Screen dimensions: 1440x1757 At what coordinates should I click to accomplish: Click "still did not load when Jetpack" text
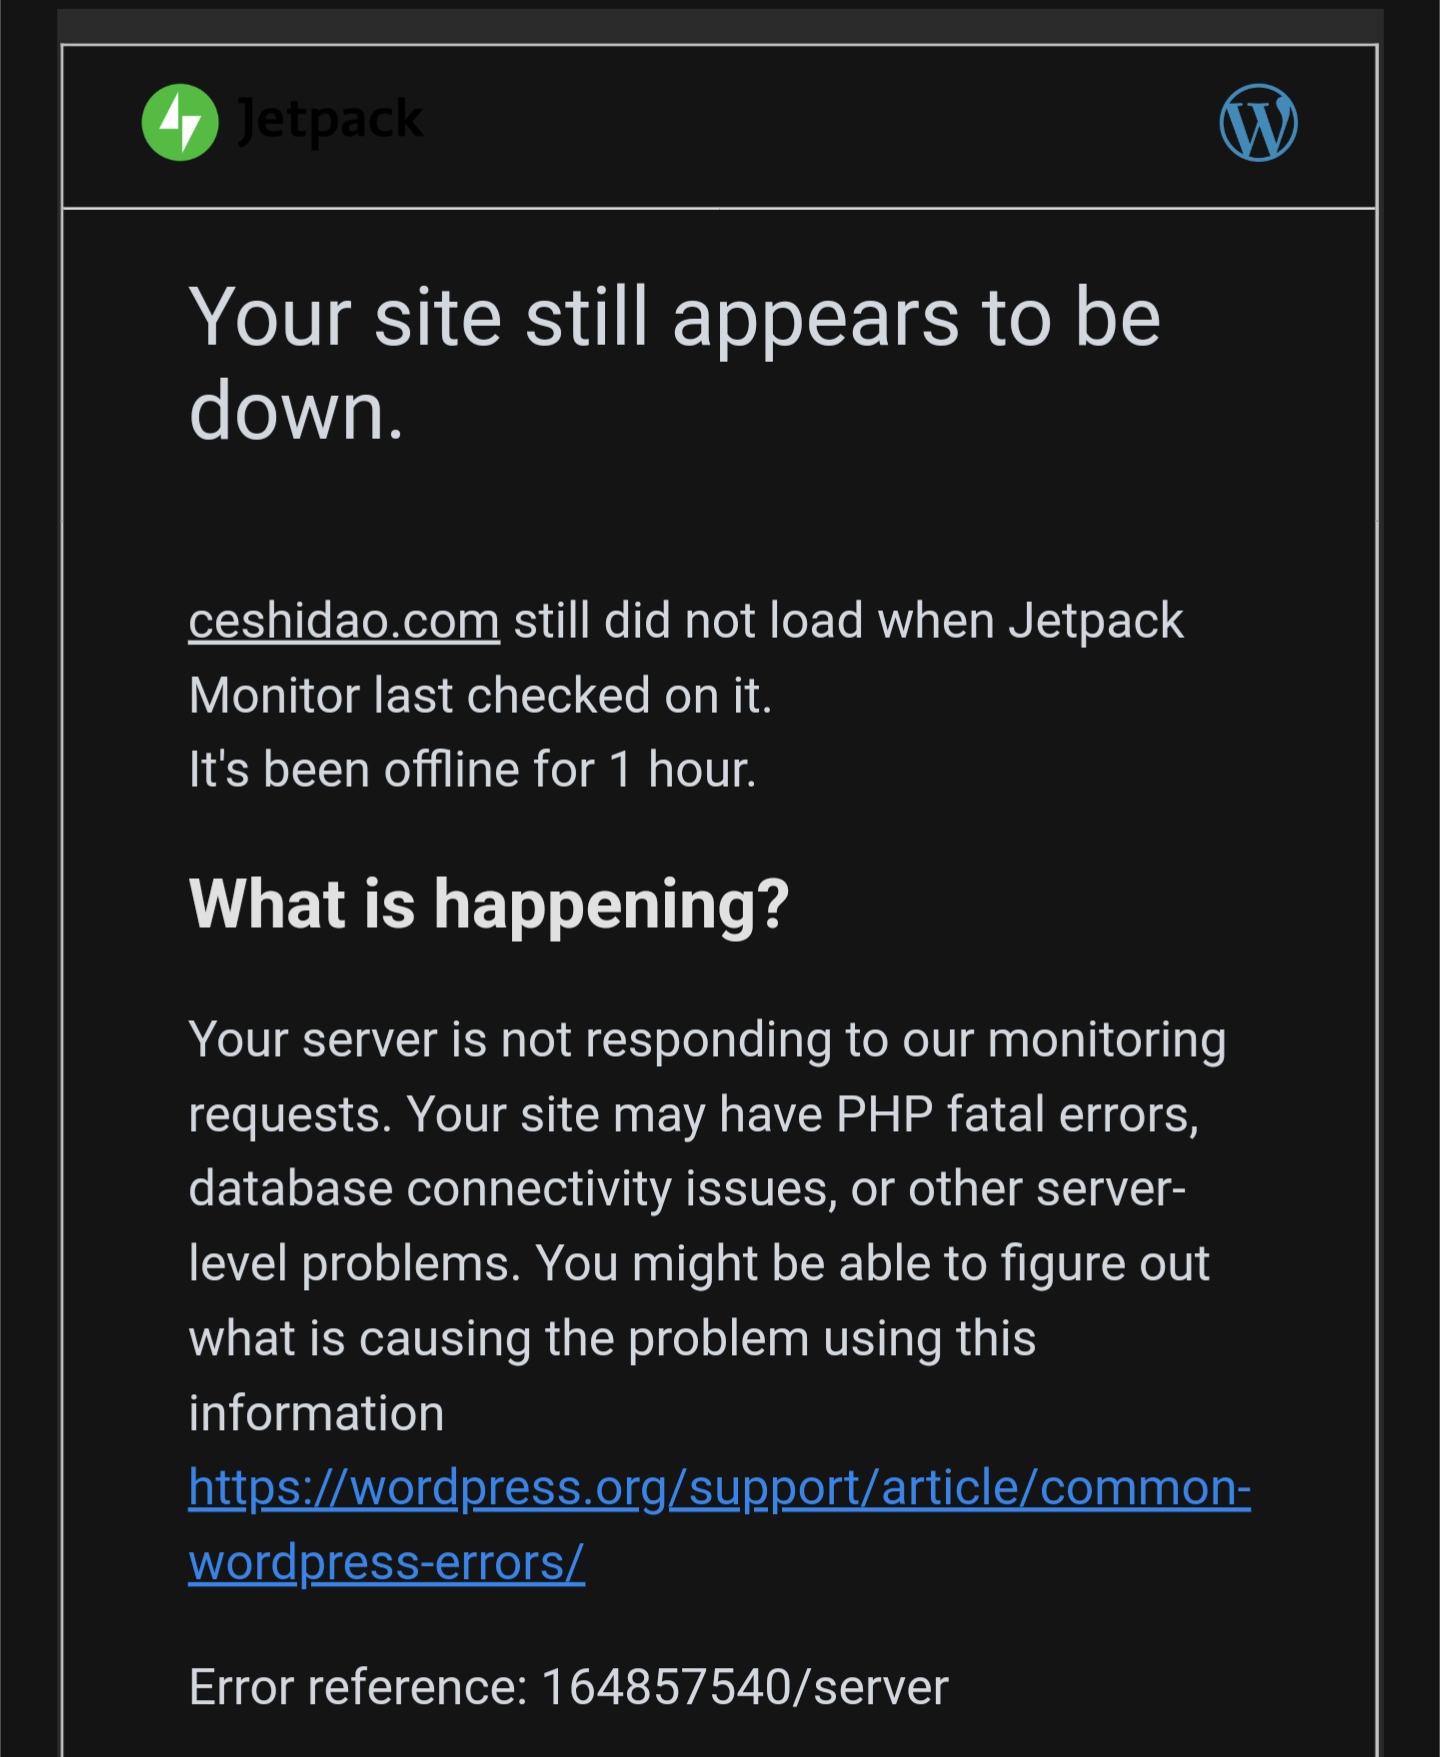tap(848, 621)
